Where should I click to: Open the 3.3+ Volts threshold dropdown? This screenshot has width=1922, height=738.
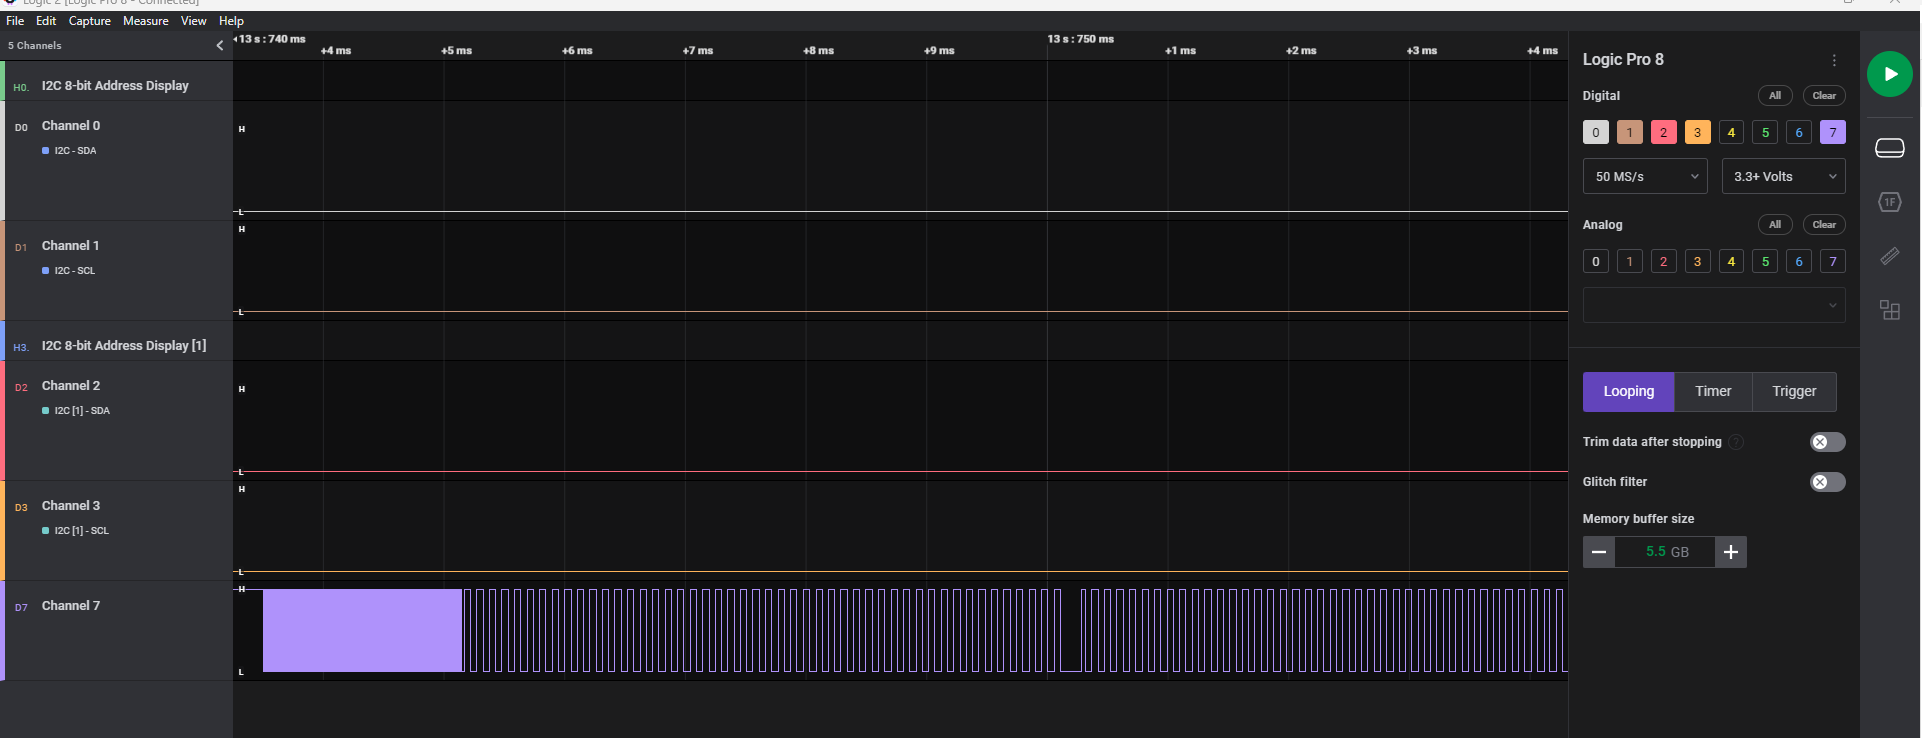1784,176
